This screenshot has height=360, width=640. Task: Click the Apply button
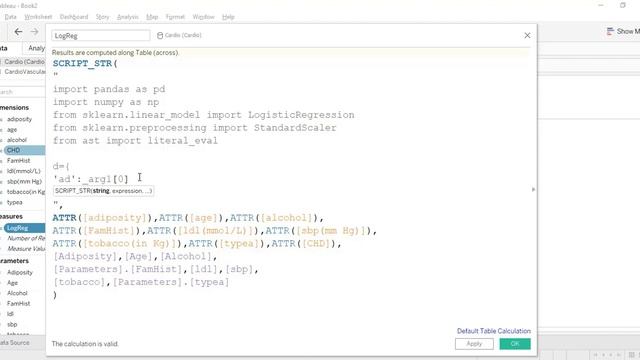474,344
